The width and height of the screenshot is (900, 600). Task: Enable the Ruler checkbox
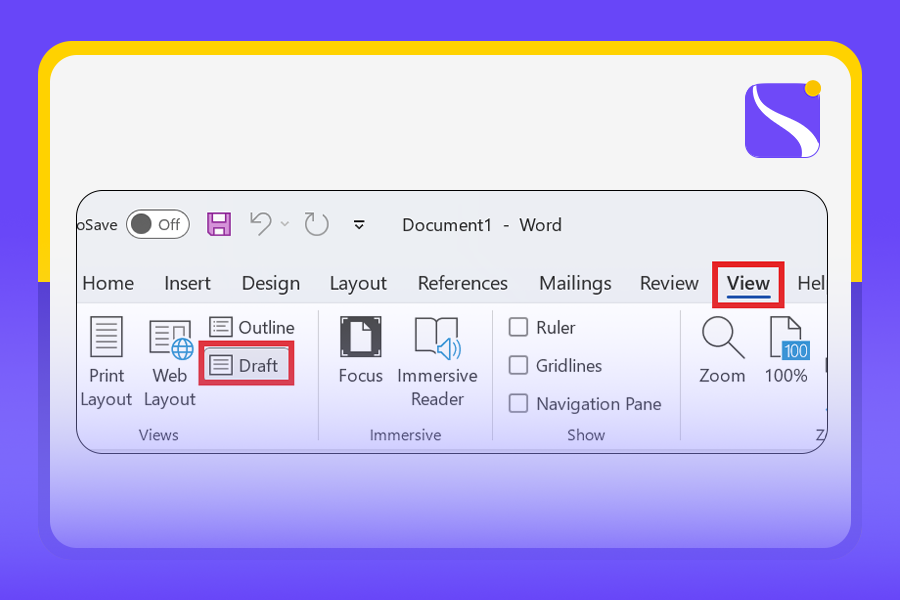pyautogui.click(x=518, y=327)
